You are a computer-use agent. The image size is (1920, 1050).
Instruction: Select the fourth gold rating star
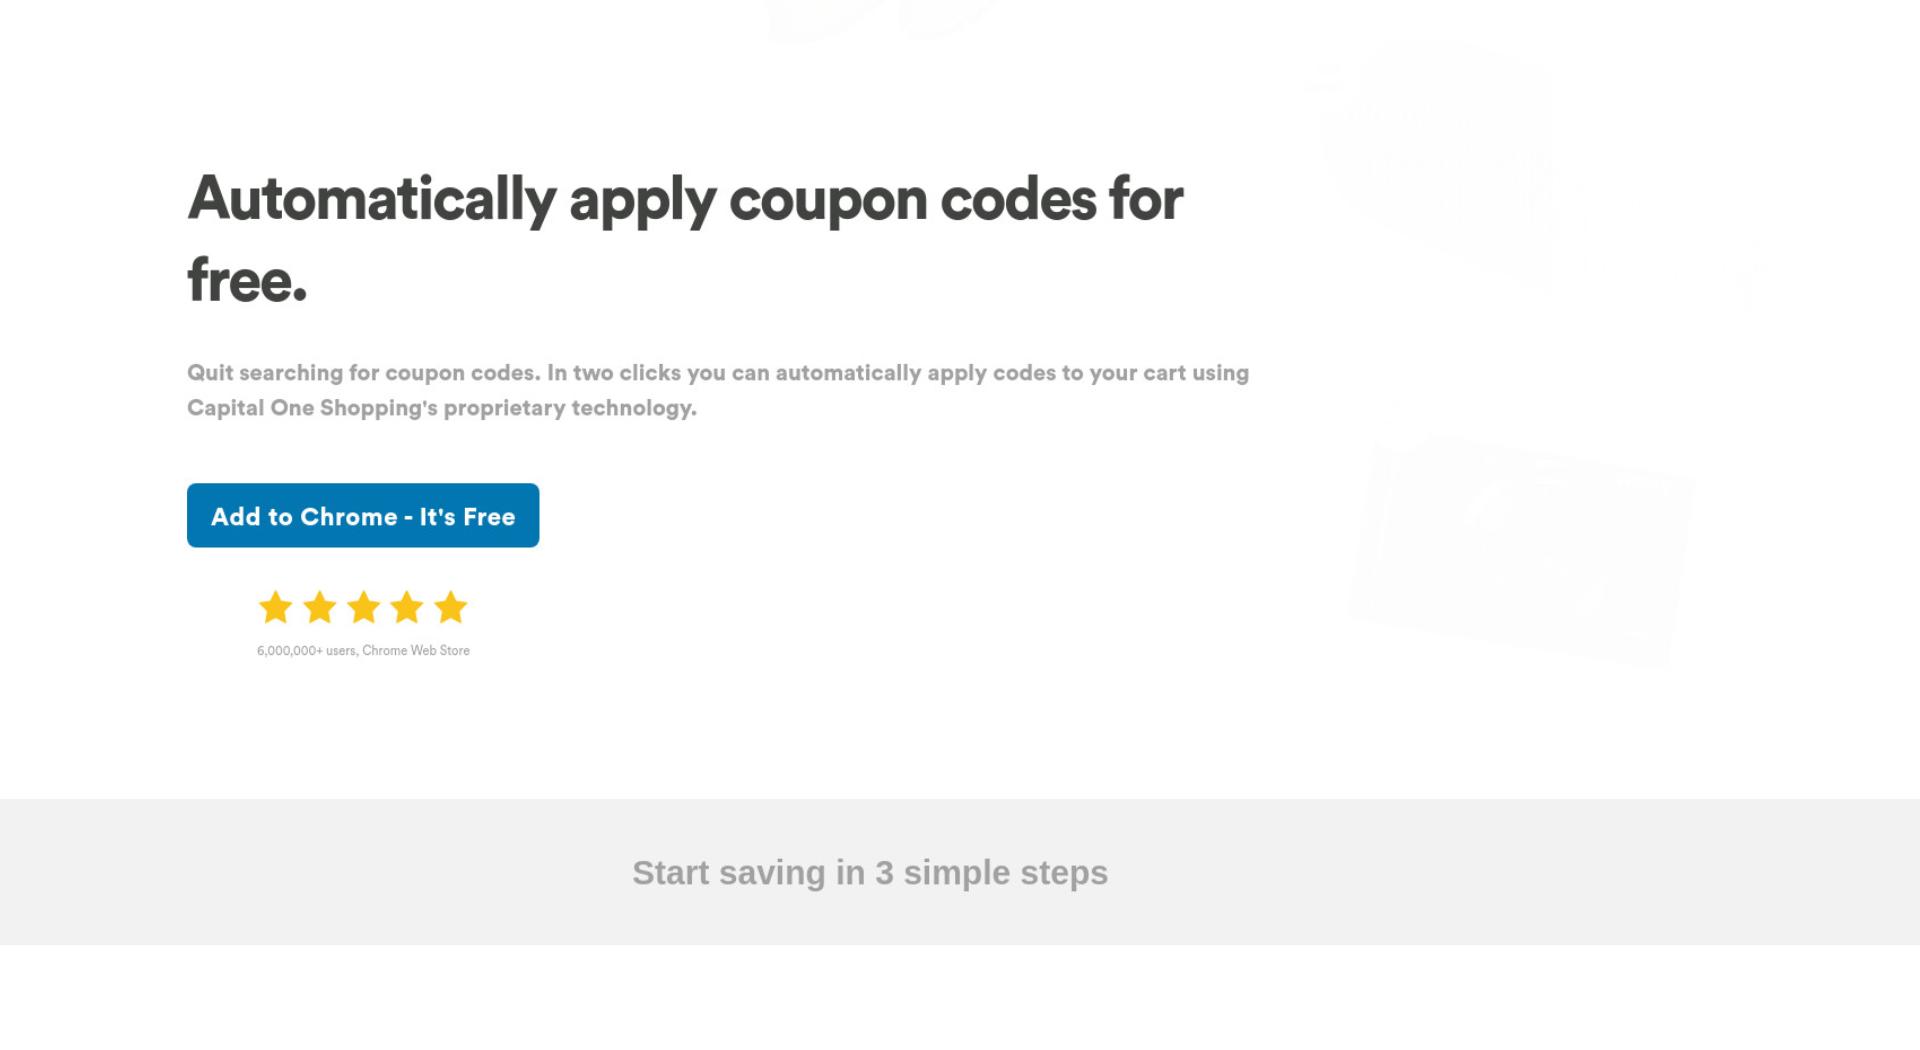pos(407,607)
